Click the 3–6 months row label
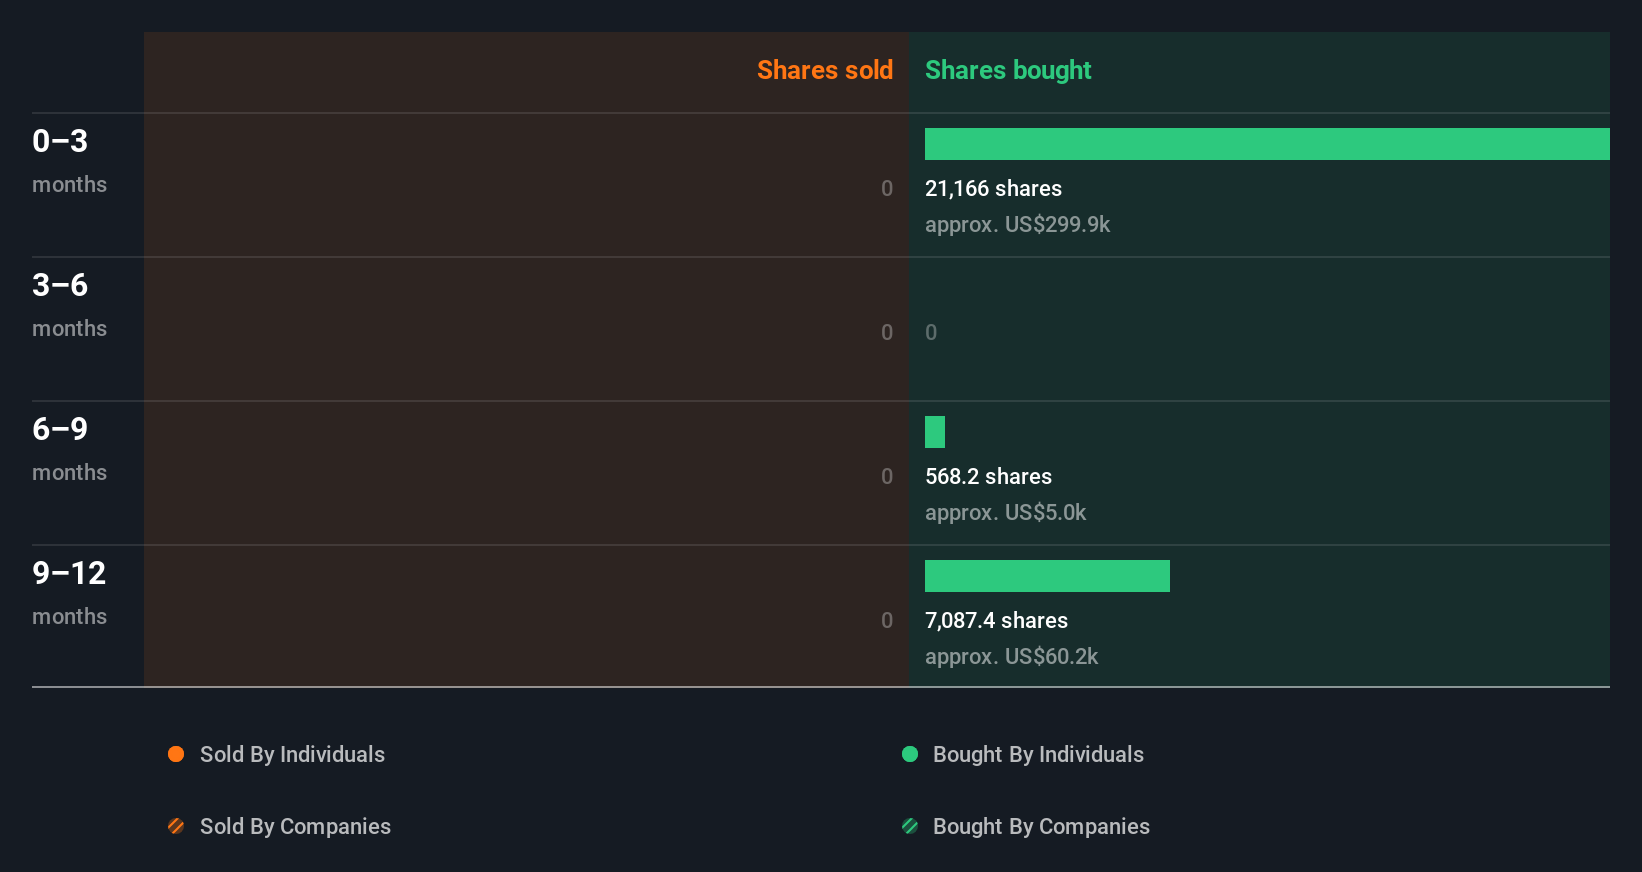The image size is (1642, 872). tap(69, 305)
